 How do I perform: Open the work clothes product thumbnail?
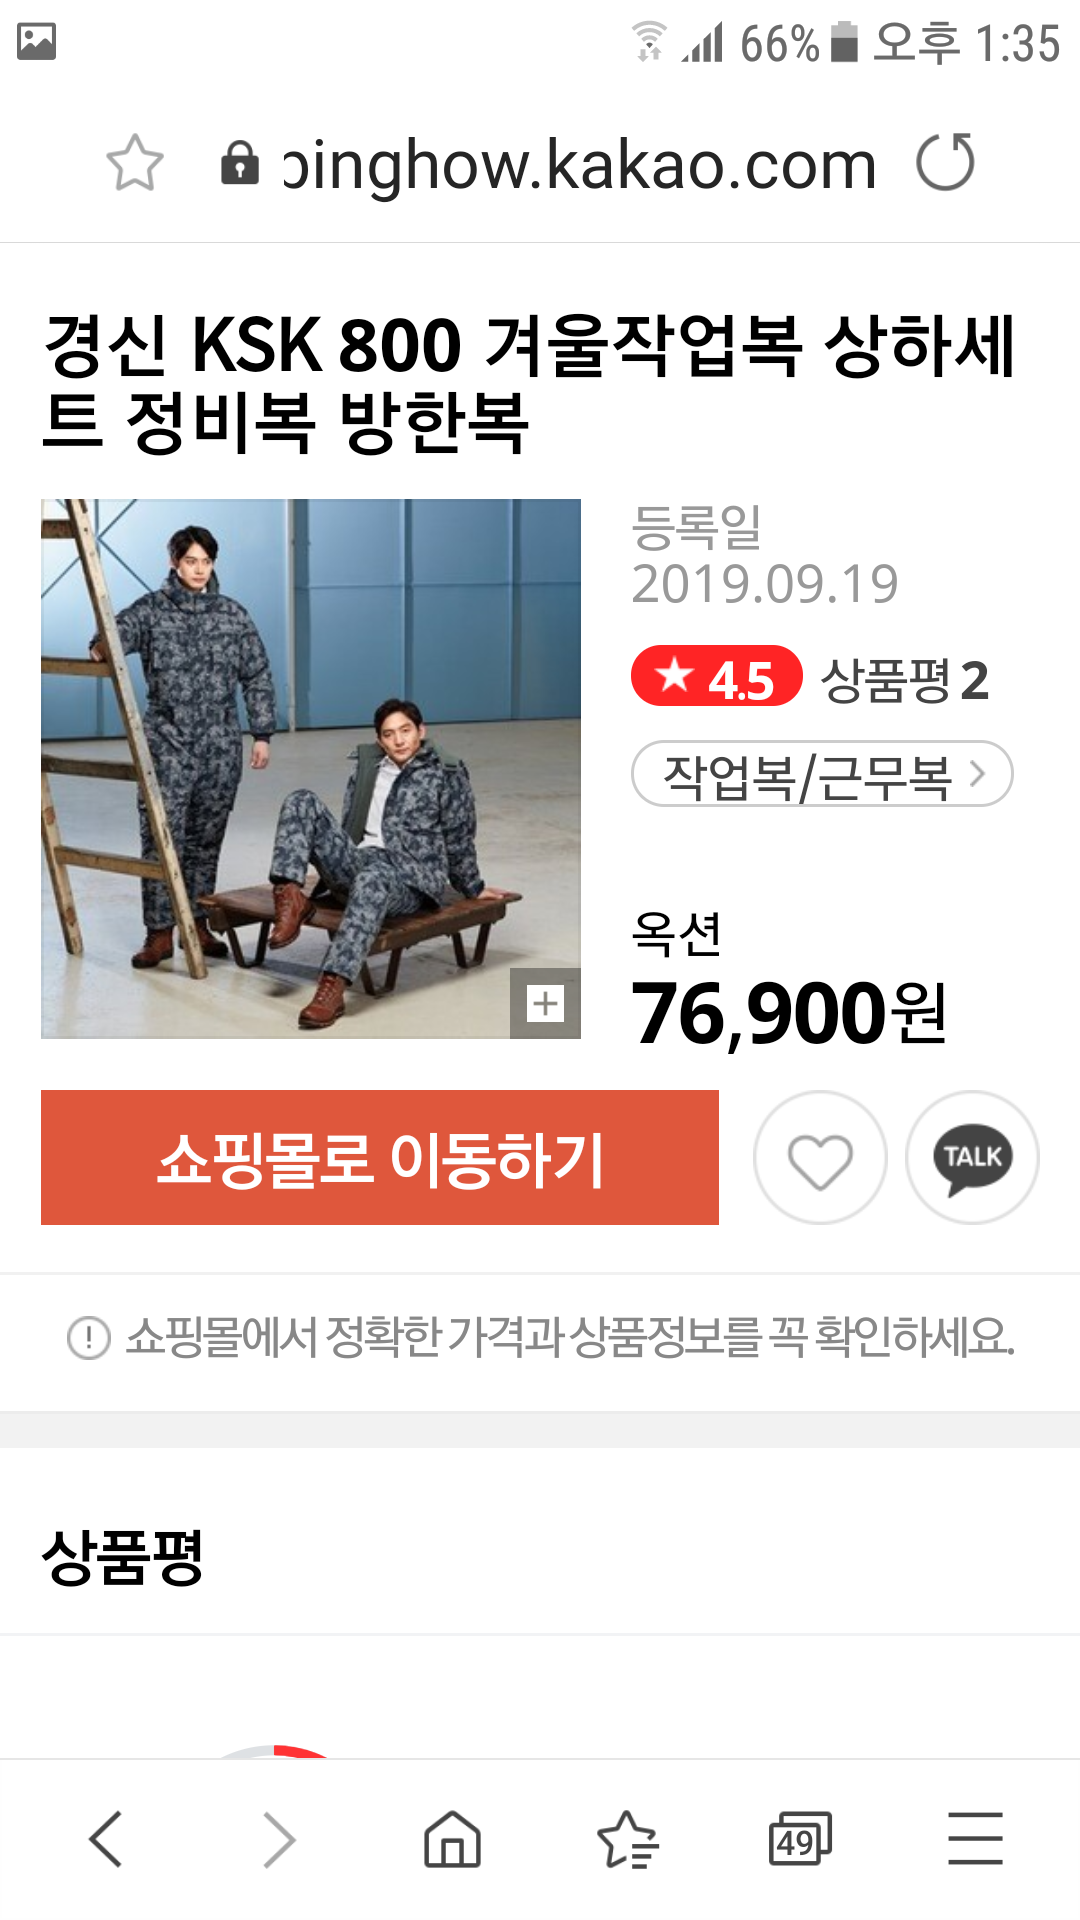[311, 769]
